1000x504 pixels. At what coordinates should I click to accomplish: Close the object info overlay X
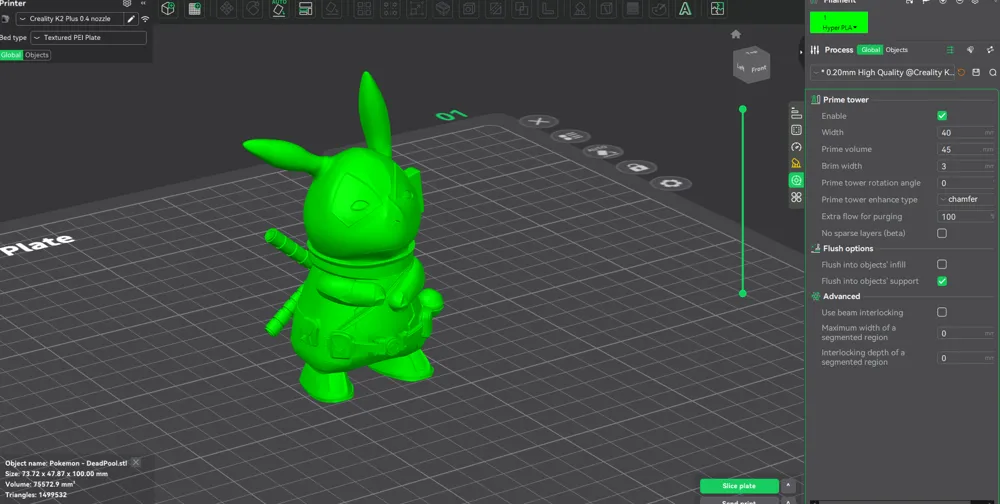click(x=136, y=463)
